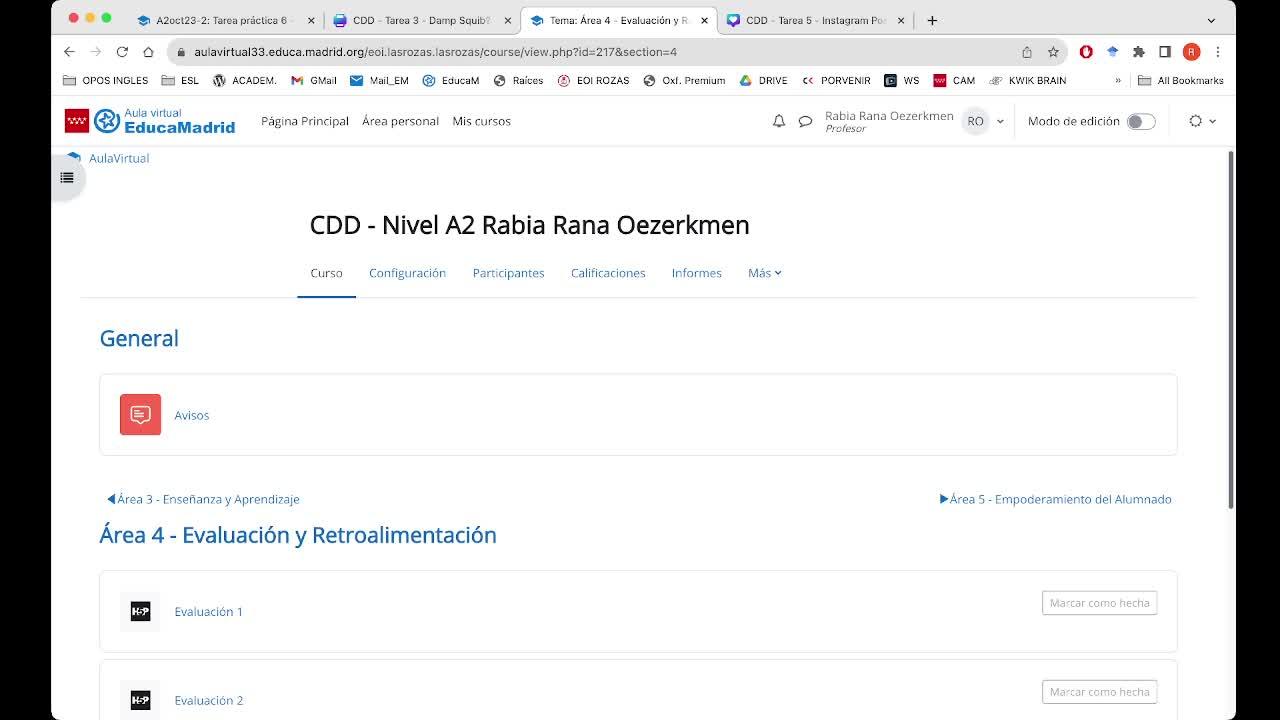Viewport: 1280px width, 720px height.
Task: Open the user profile menu chevron
Action: 1000,121
